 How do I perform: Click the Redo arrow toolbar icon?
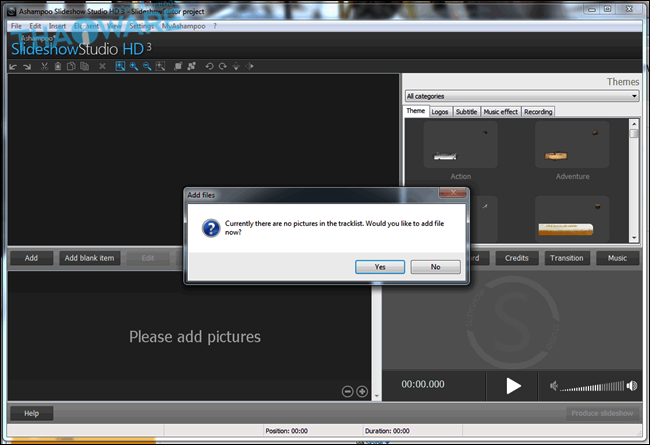click(x=27, y=66)
